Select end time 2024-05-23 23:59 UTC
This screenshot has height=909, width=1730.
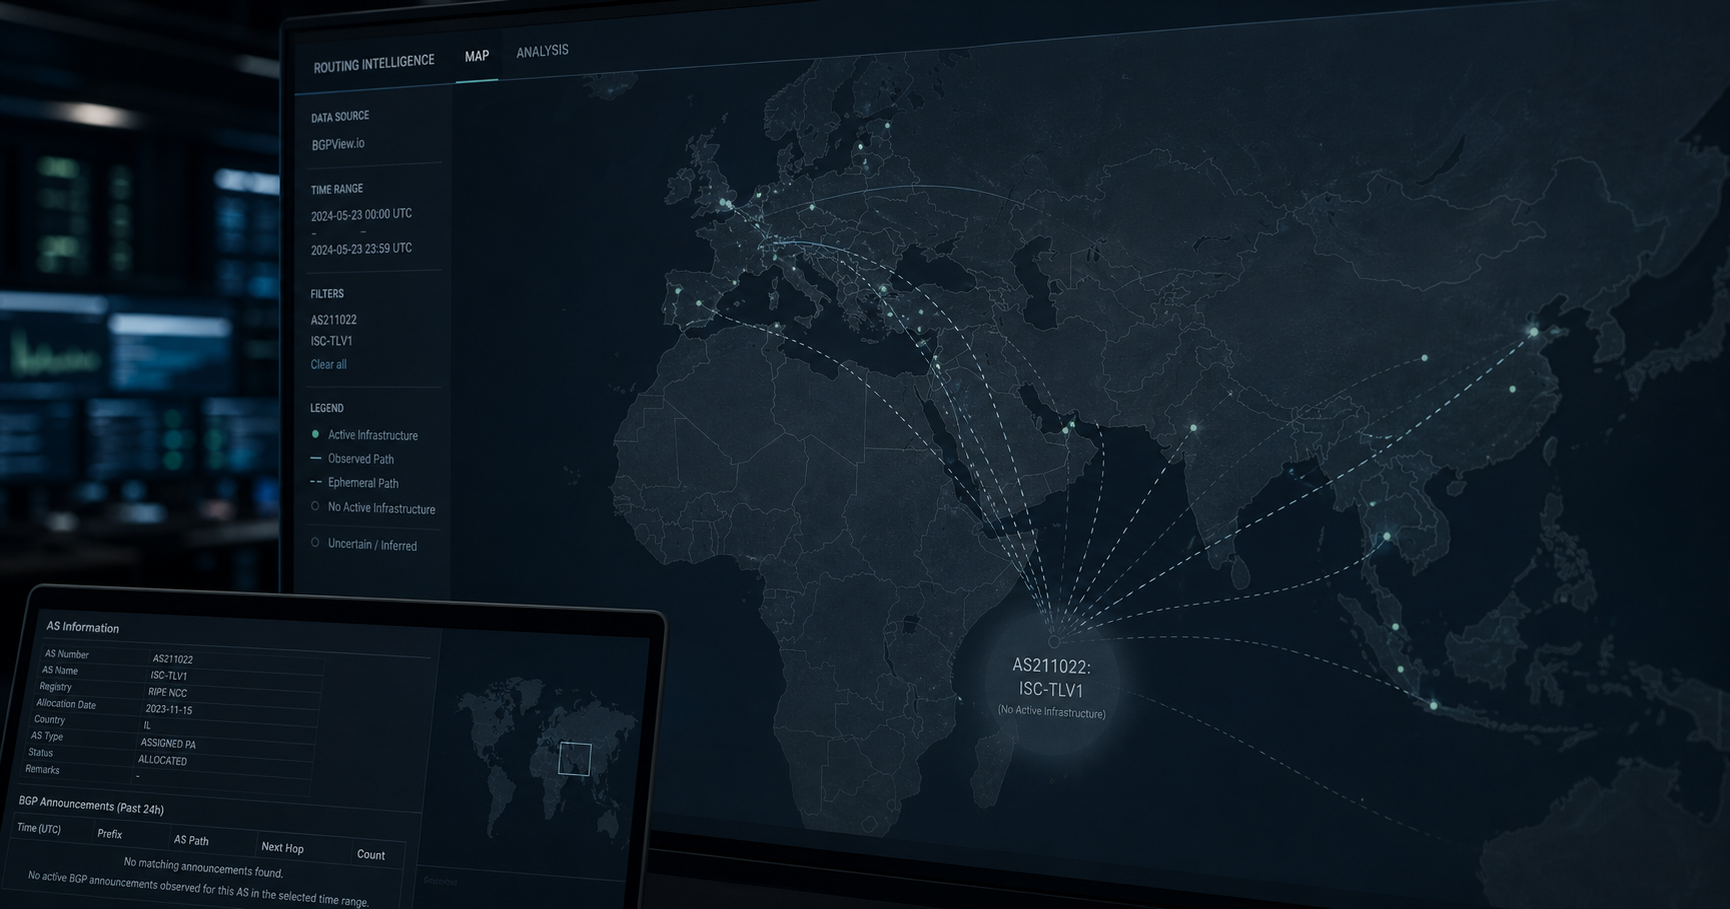coord(361,249)
